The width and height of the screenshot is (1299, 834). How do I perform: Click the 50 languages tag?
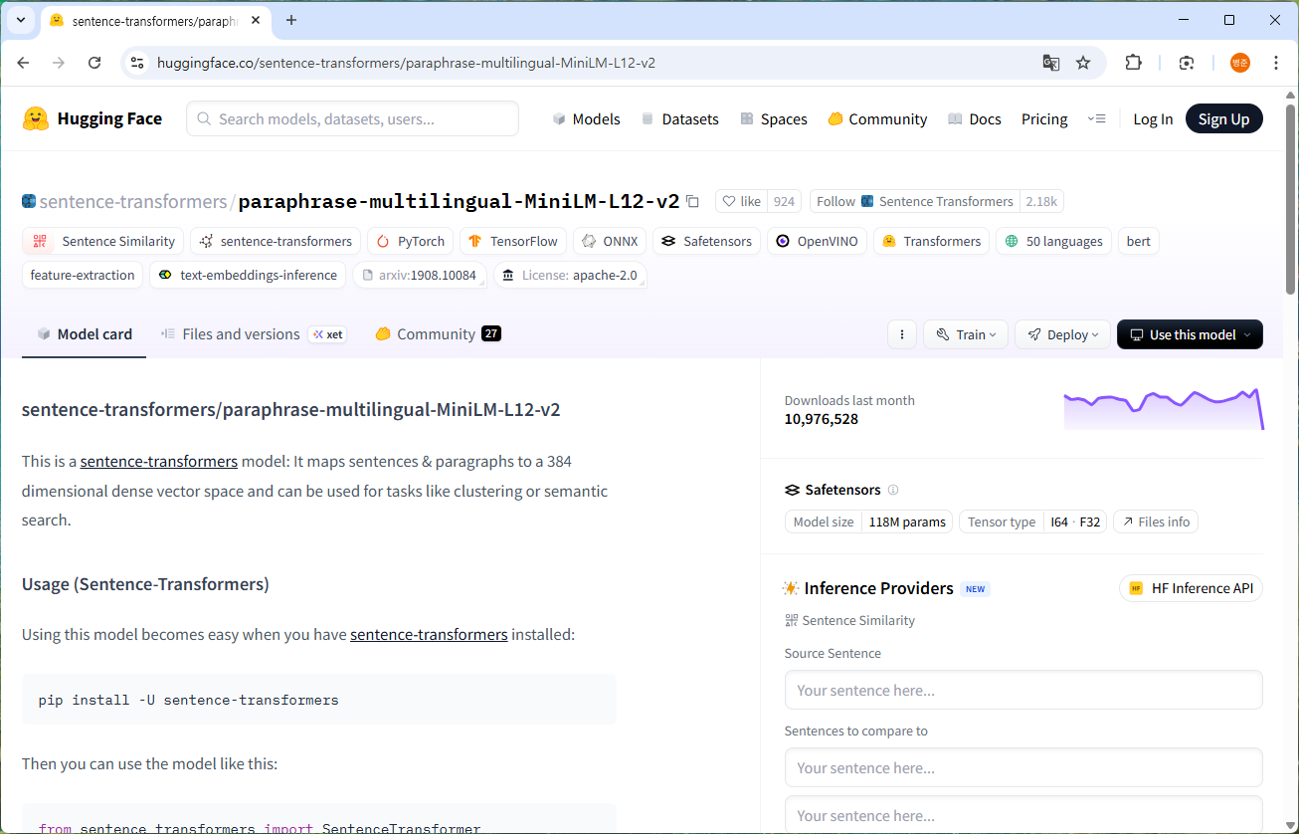(1054, 242)
